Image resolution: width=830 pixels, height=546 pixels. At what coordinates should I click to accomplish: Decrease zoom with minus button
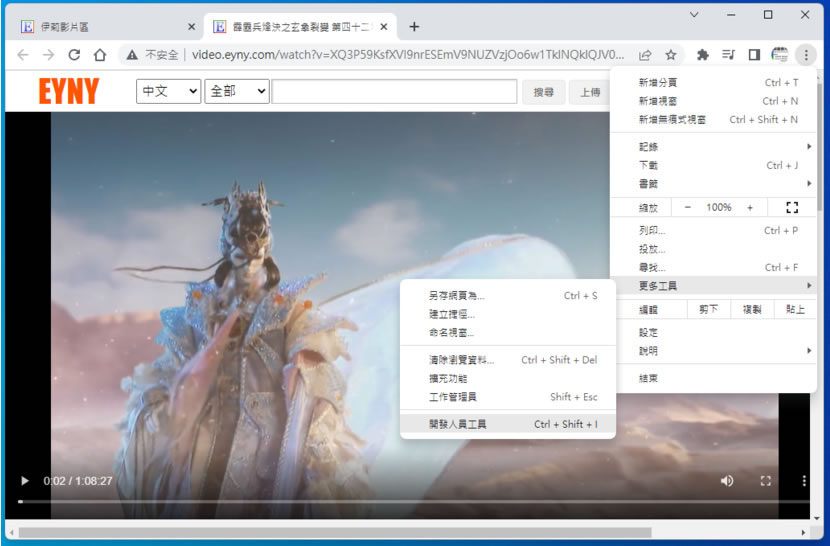(687, 208)
